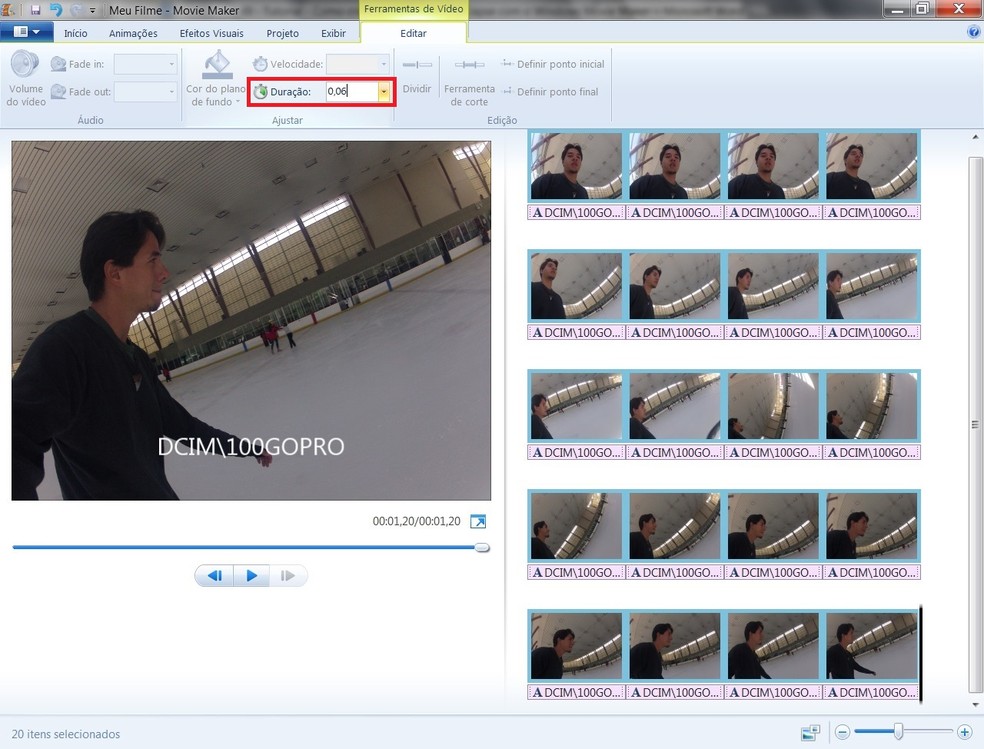
Task: Click zoom out minus icon in status bar
Action: pos(843,732)
